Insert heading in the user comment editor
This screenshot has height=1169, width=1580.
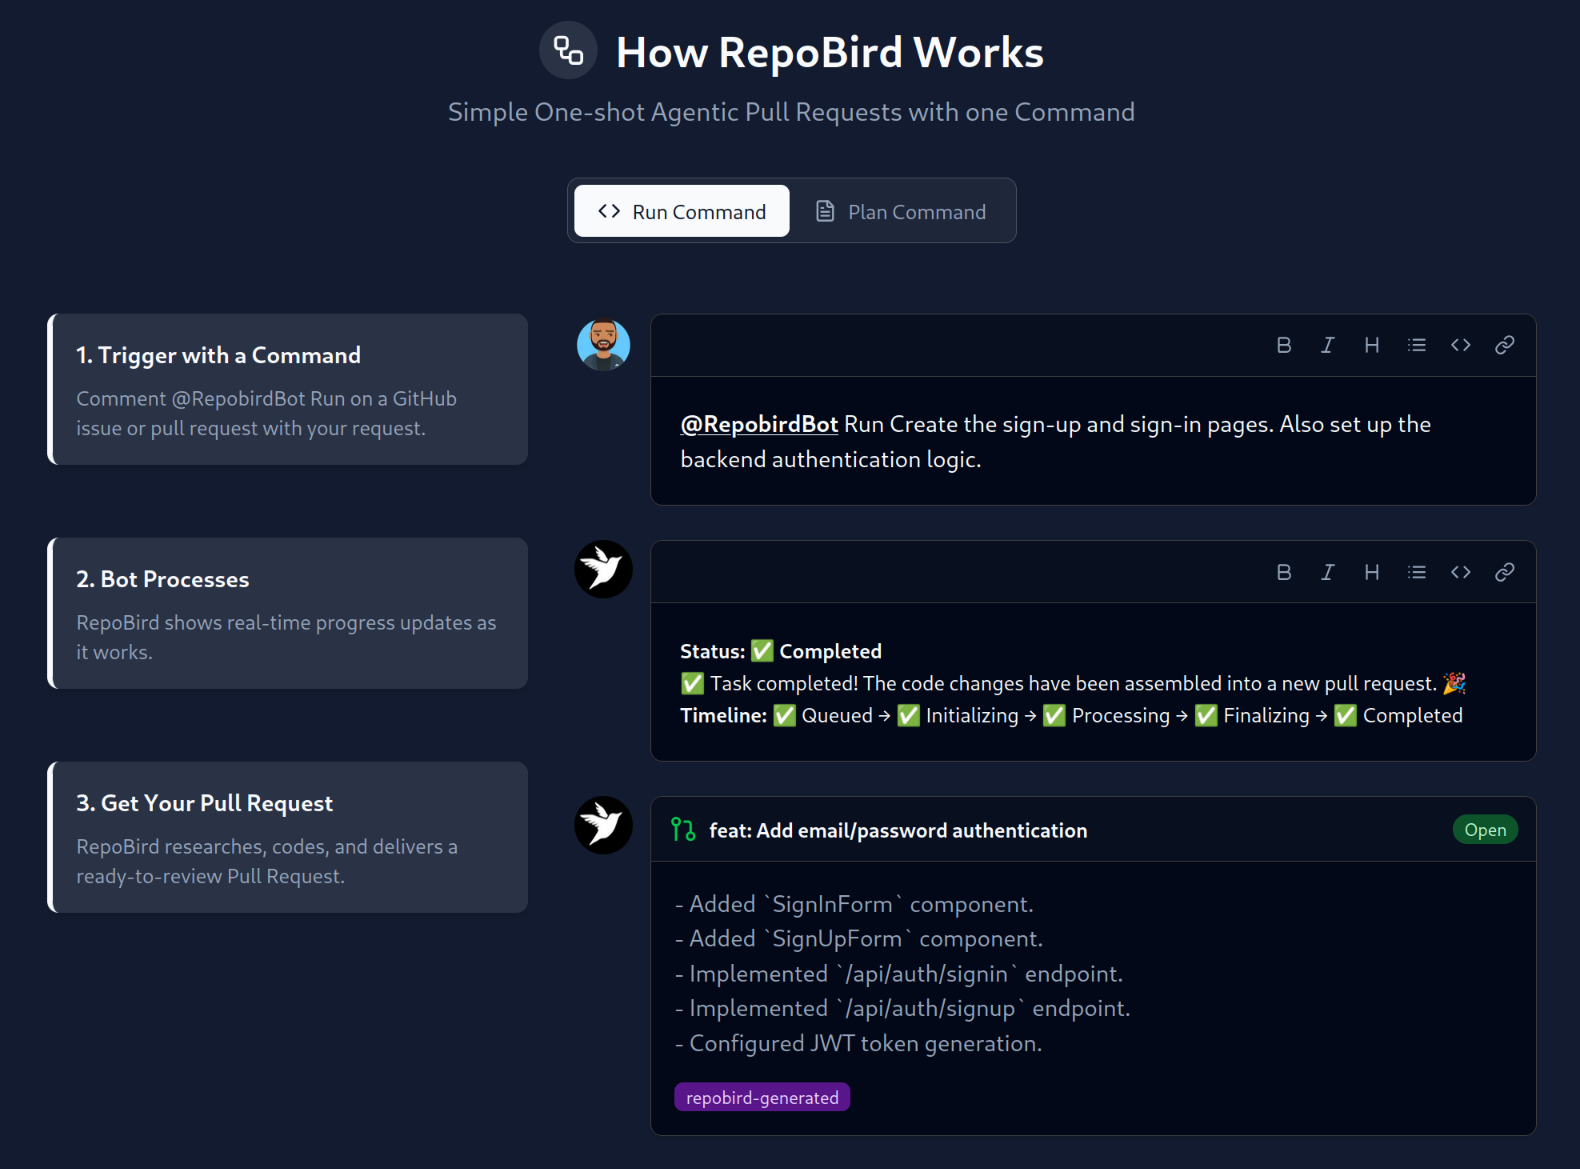click(x=1372, y=345)
